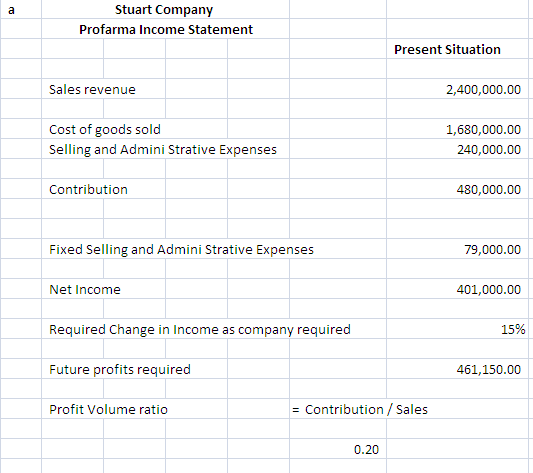
Task: Select the 'Stuart Company' title cell
Action: coord(164,10)
